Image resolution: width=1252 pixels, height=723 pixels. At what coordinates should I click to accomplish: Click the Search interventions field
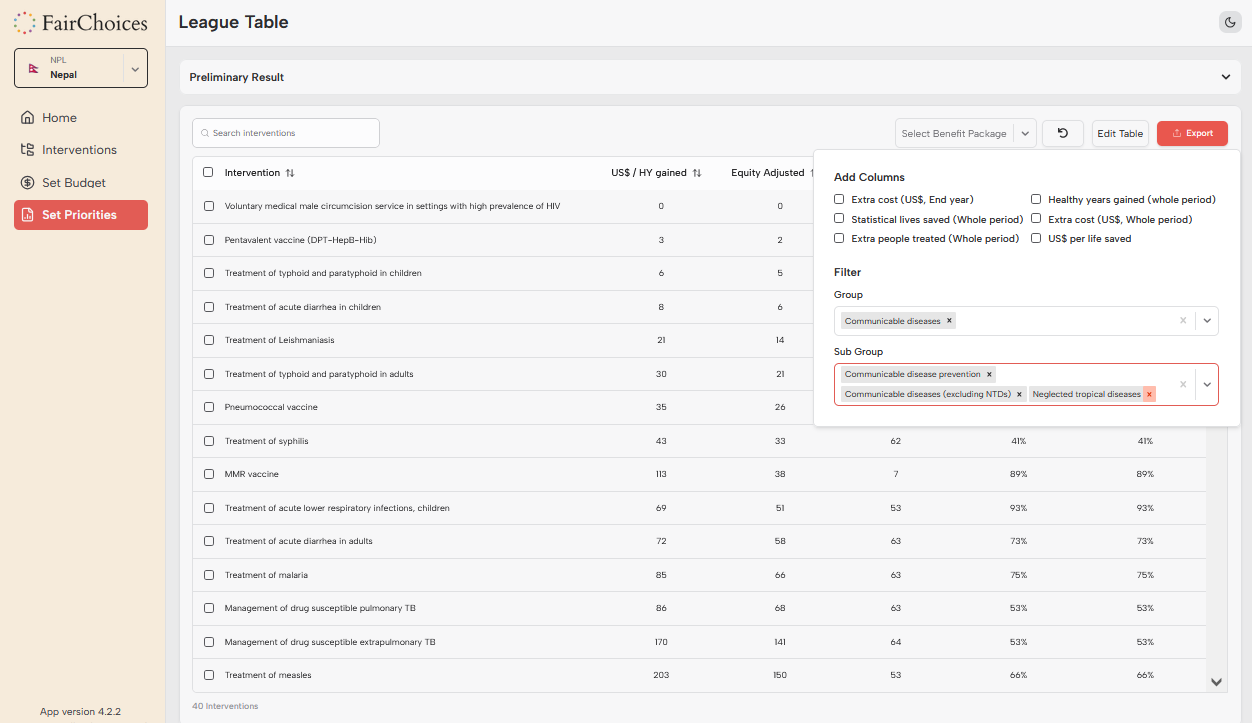point(286,133)
